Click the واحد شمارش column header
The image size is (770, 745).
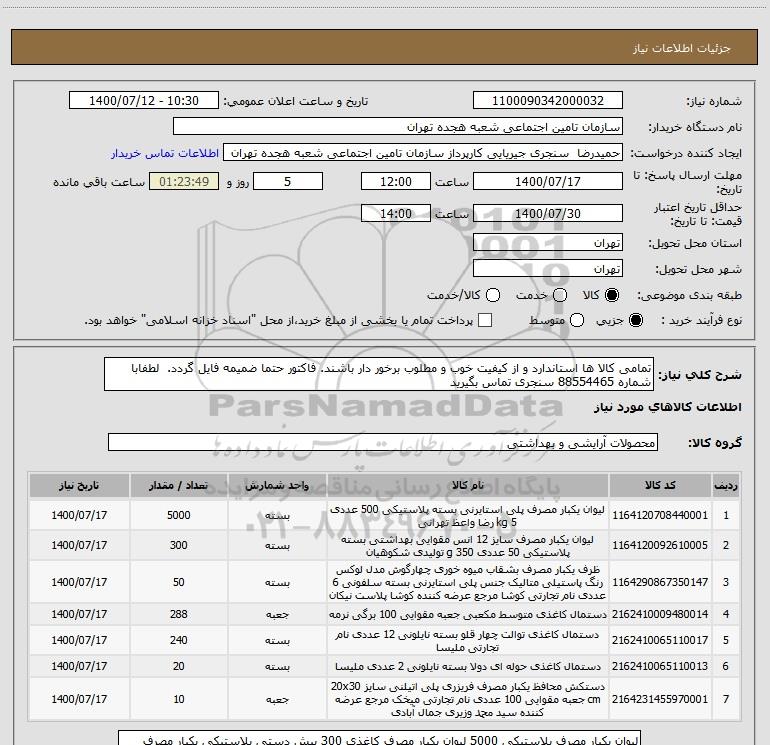(277, 485)
